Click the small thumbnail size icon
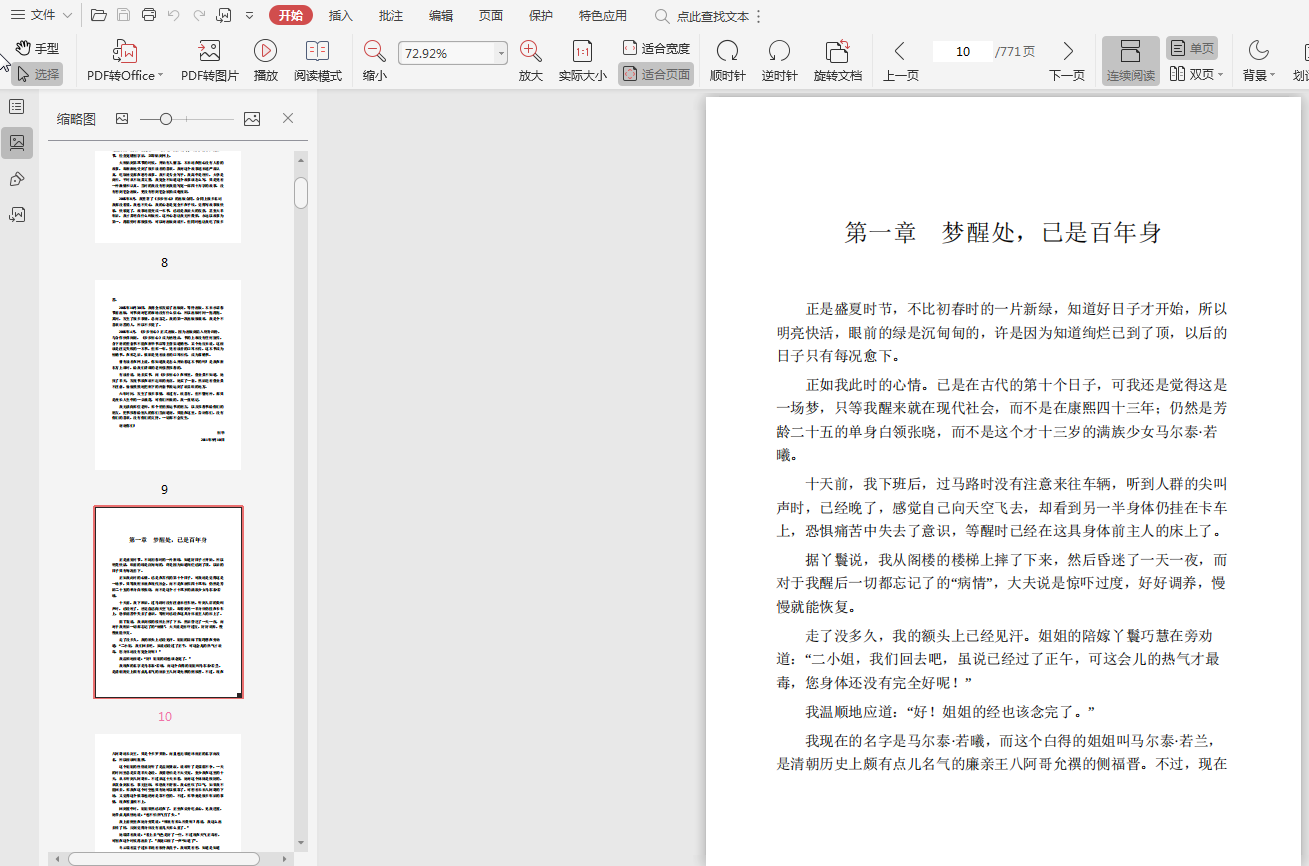1309x866 pixels. (122, 118)
